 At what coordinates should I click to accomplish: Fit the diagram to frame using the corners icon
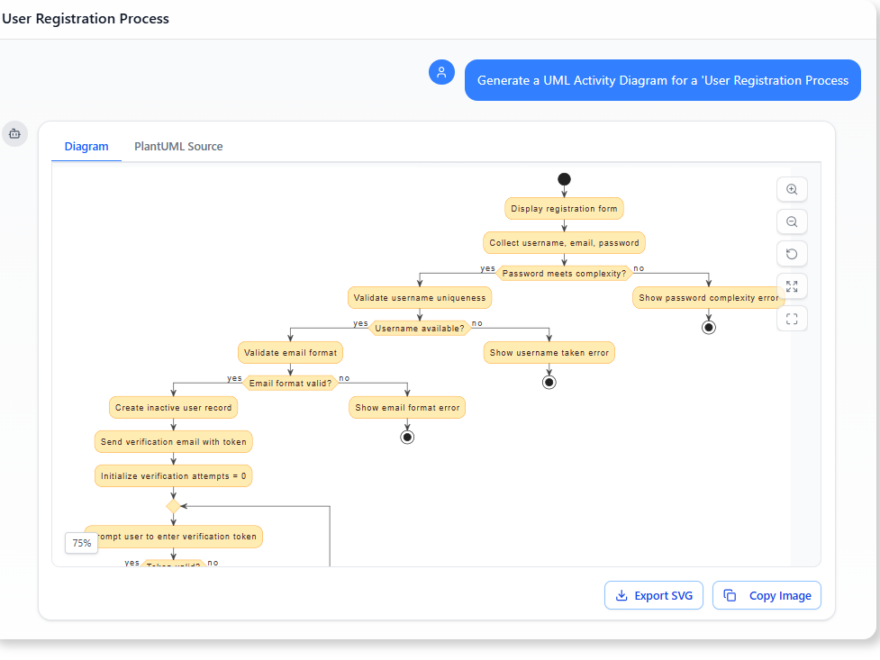click(791, 318)
